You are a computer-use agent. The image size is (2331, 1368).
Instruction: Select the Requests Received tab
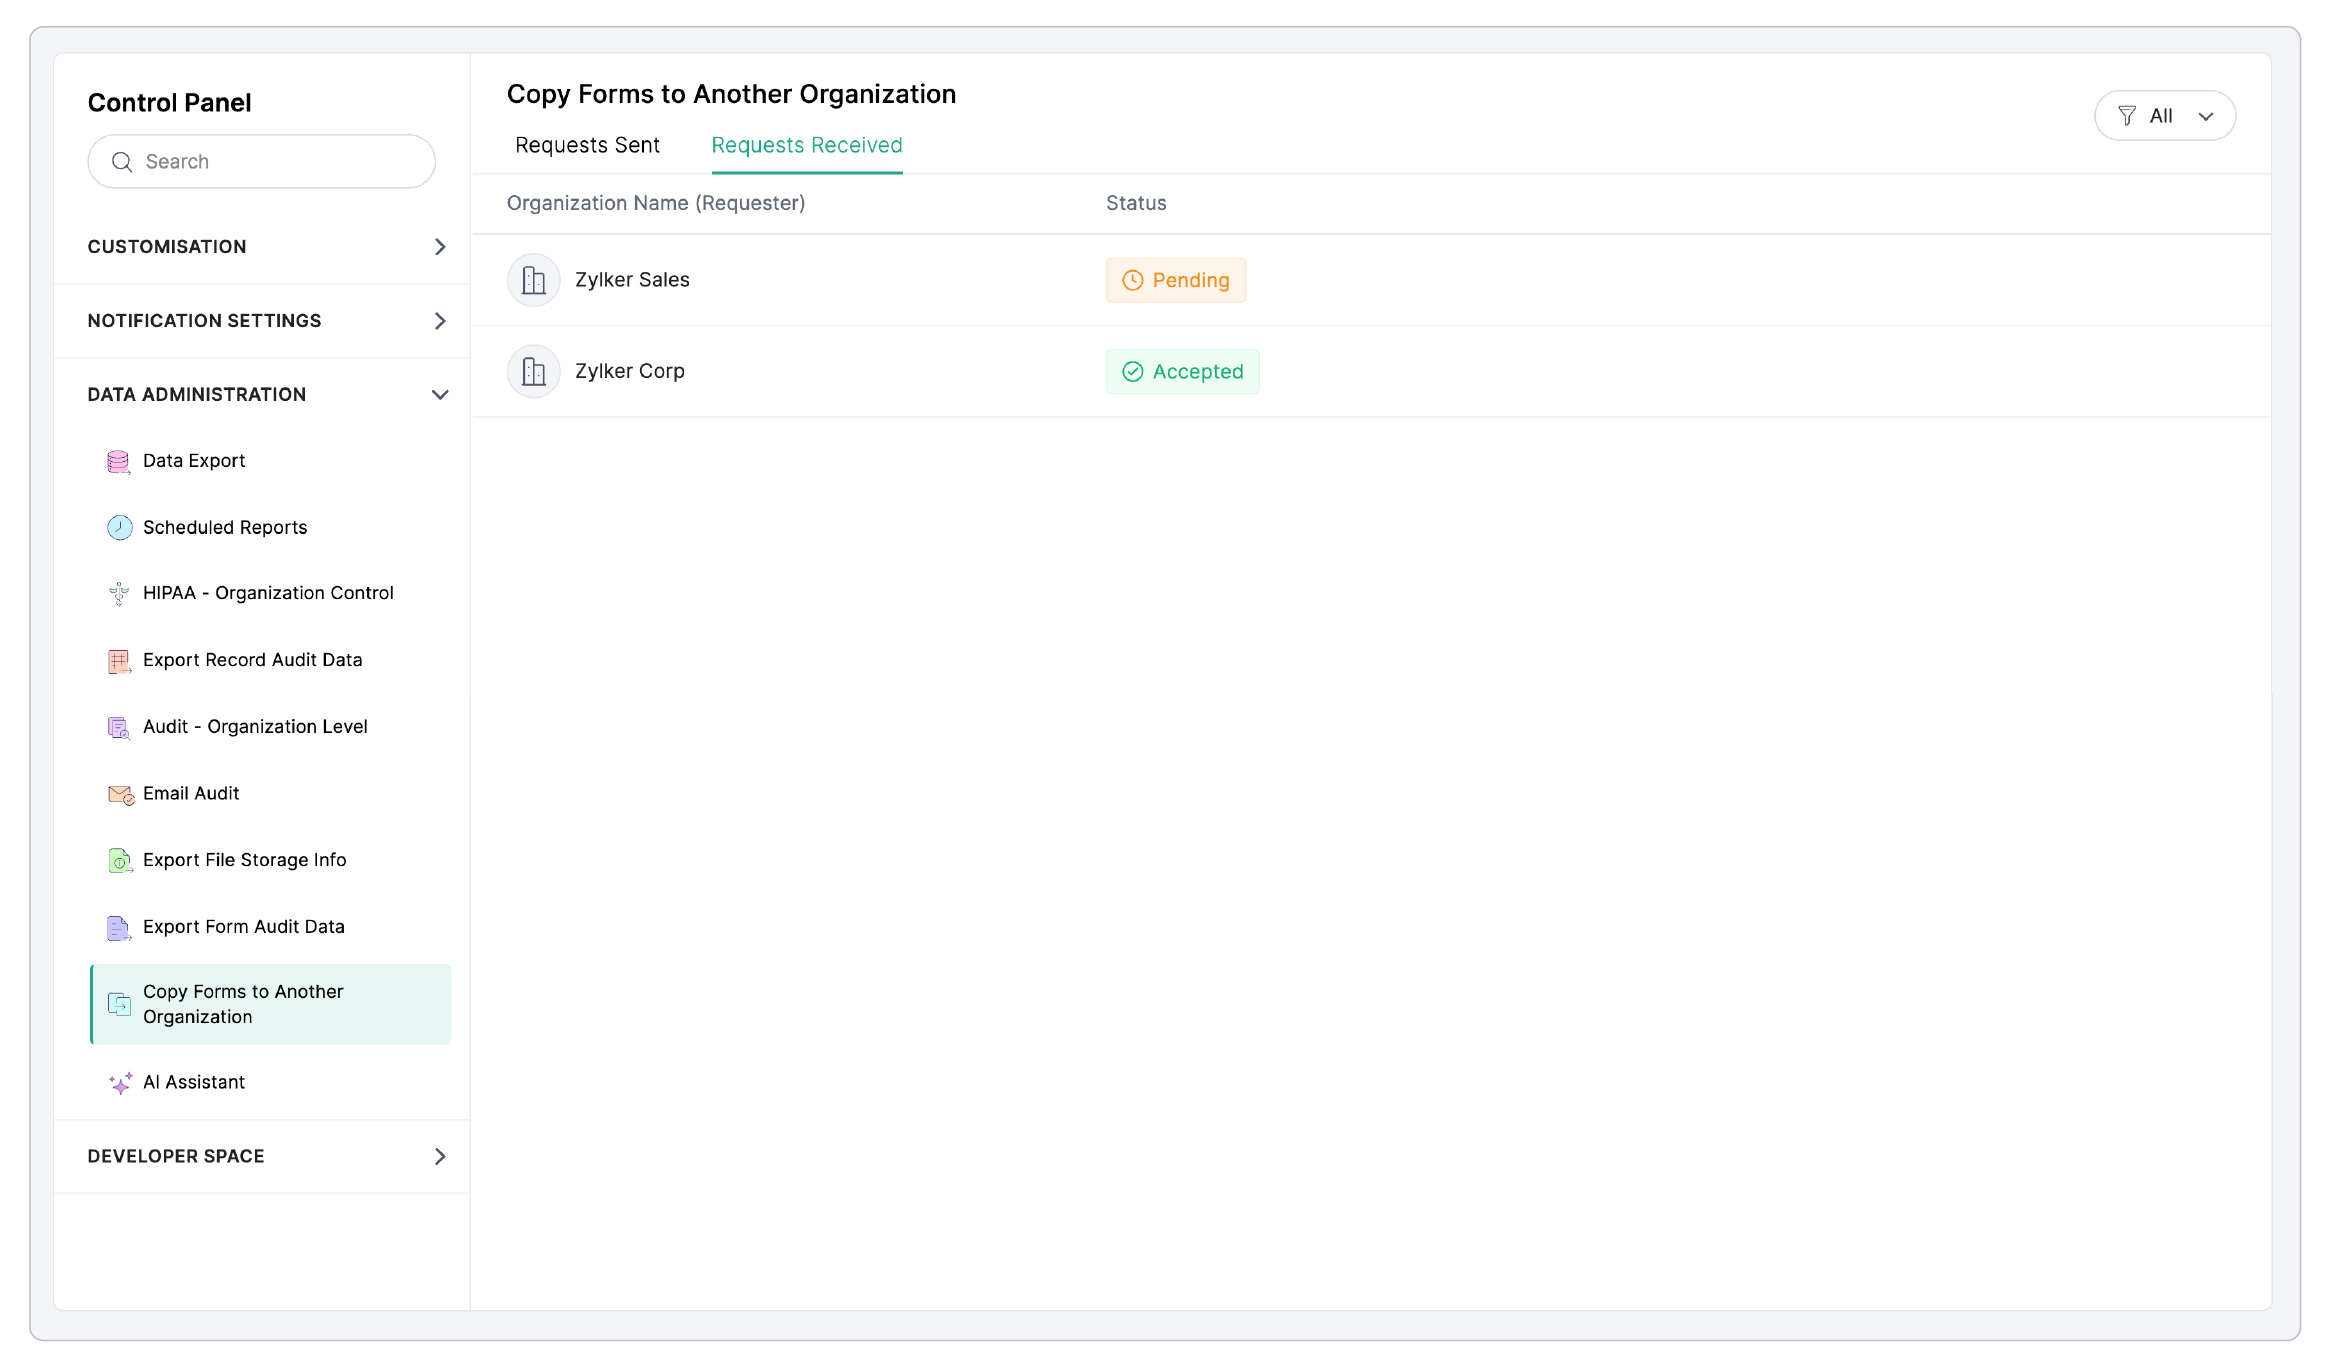coord(806,145)
